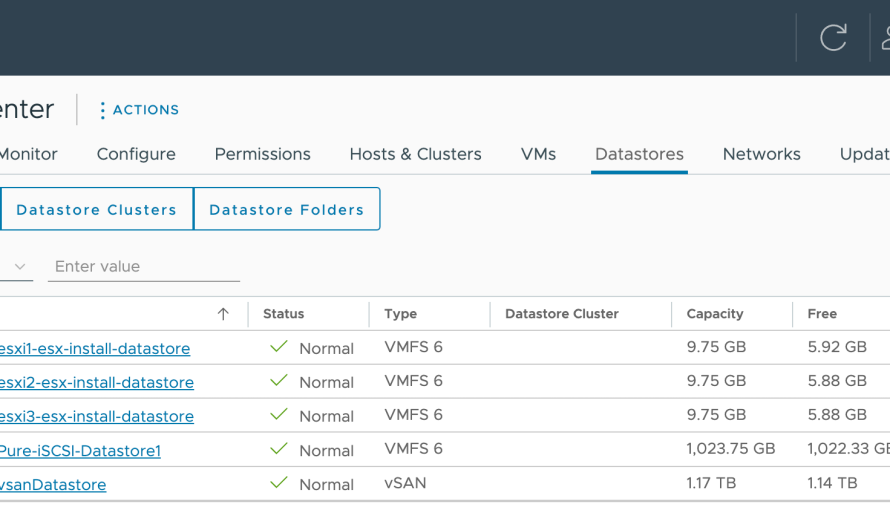Viewport: 890px width, 530px height.
Task: Select the VMs tab
Action: (538, 154)
